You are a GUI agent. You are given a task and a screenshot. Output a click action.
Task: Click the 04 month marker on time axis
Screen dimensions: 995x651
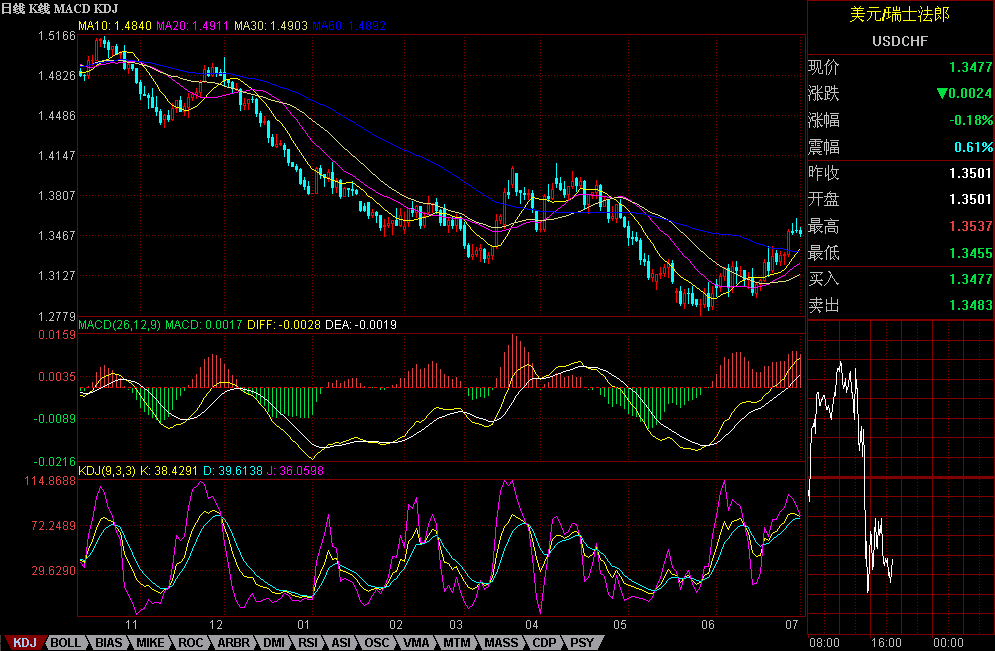532,625
